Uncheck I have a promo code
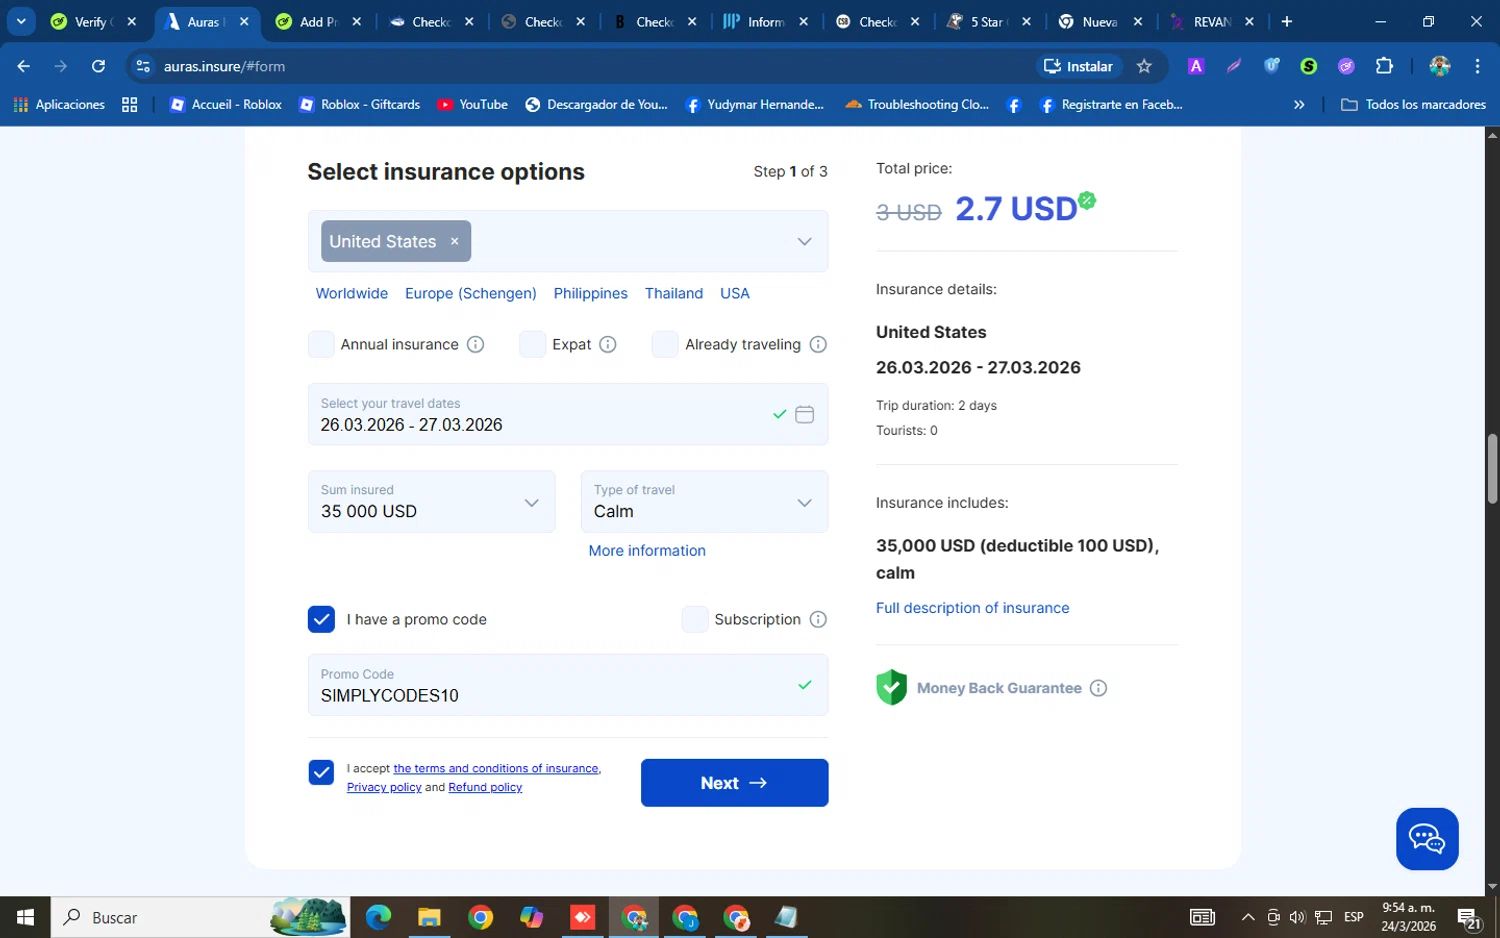Viewport: 1500px width, 938px height. click(x=321, y=619)
